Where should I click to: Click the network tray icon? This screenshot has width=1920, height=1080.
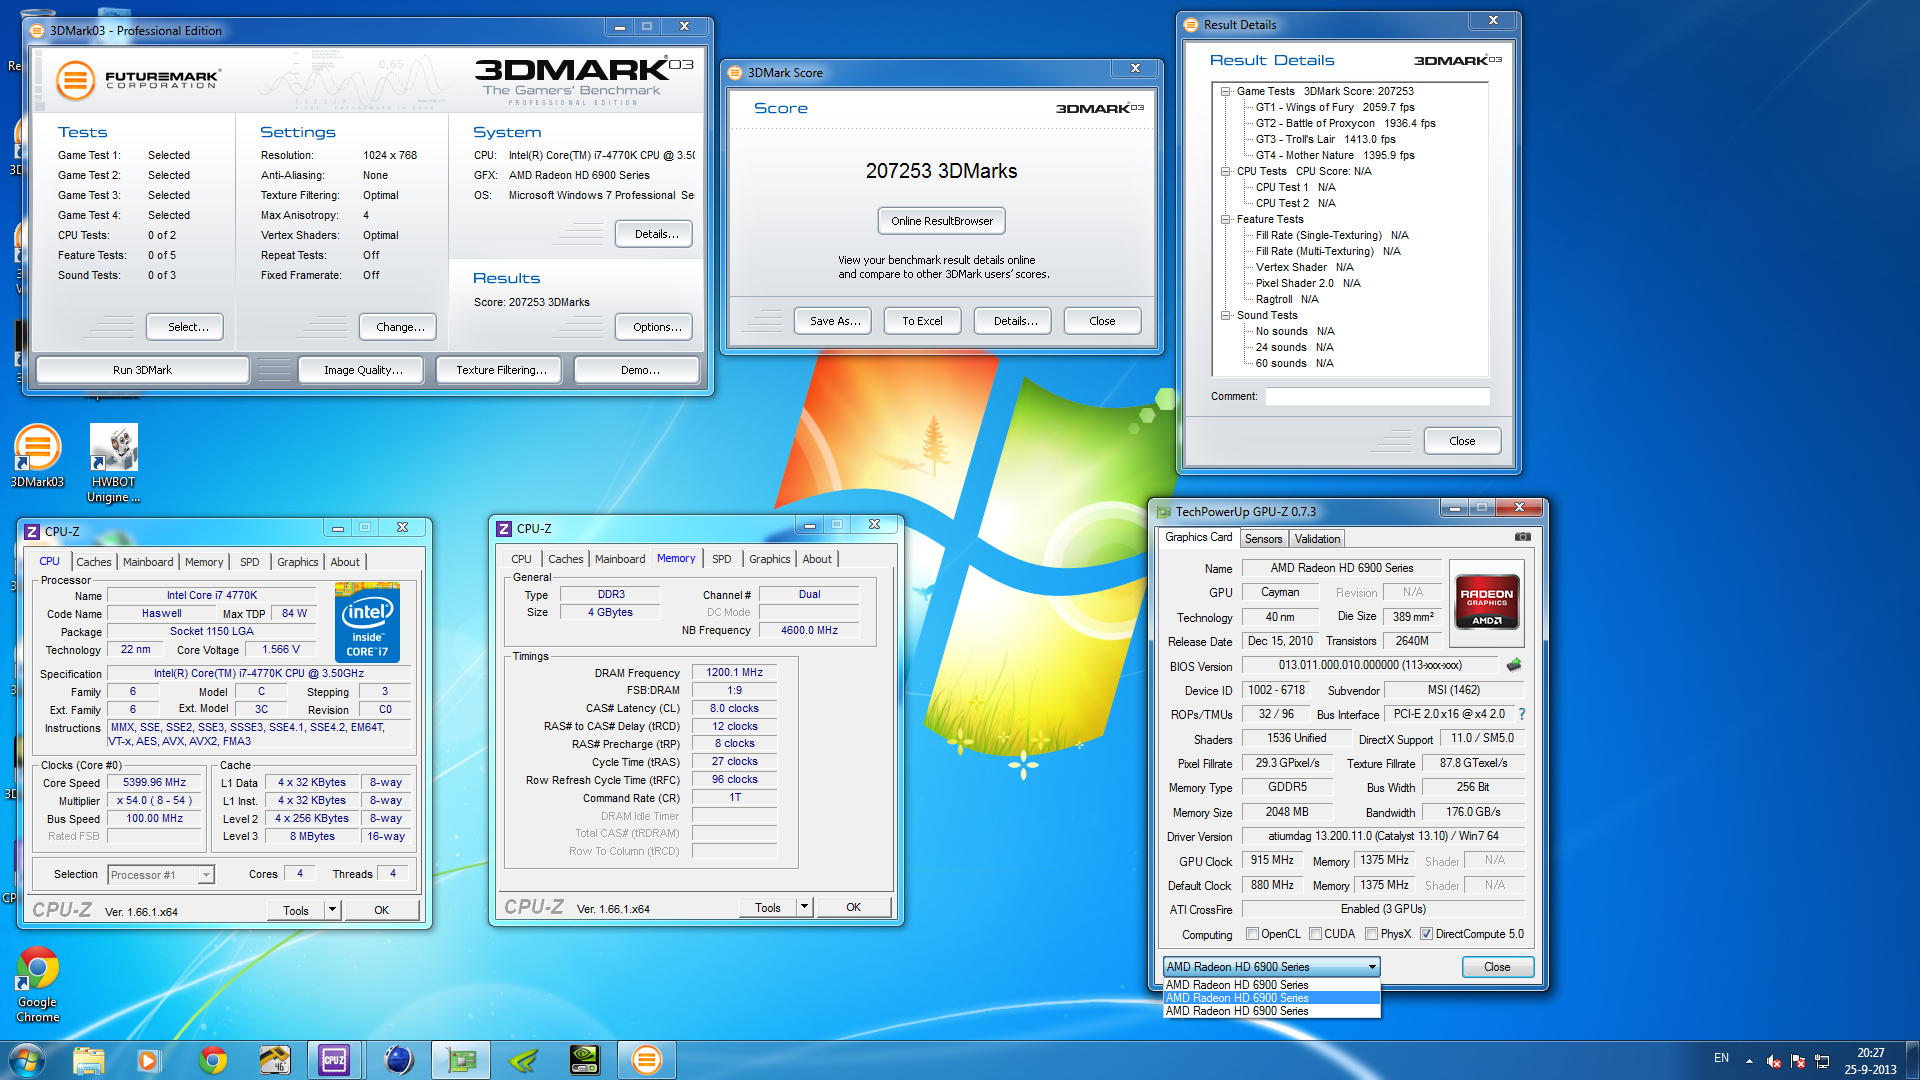point(1822,1061)
